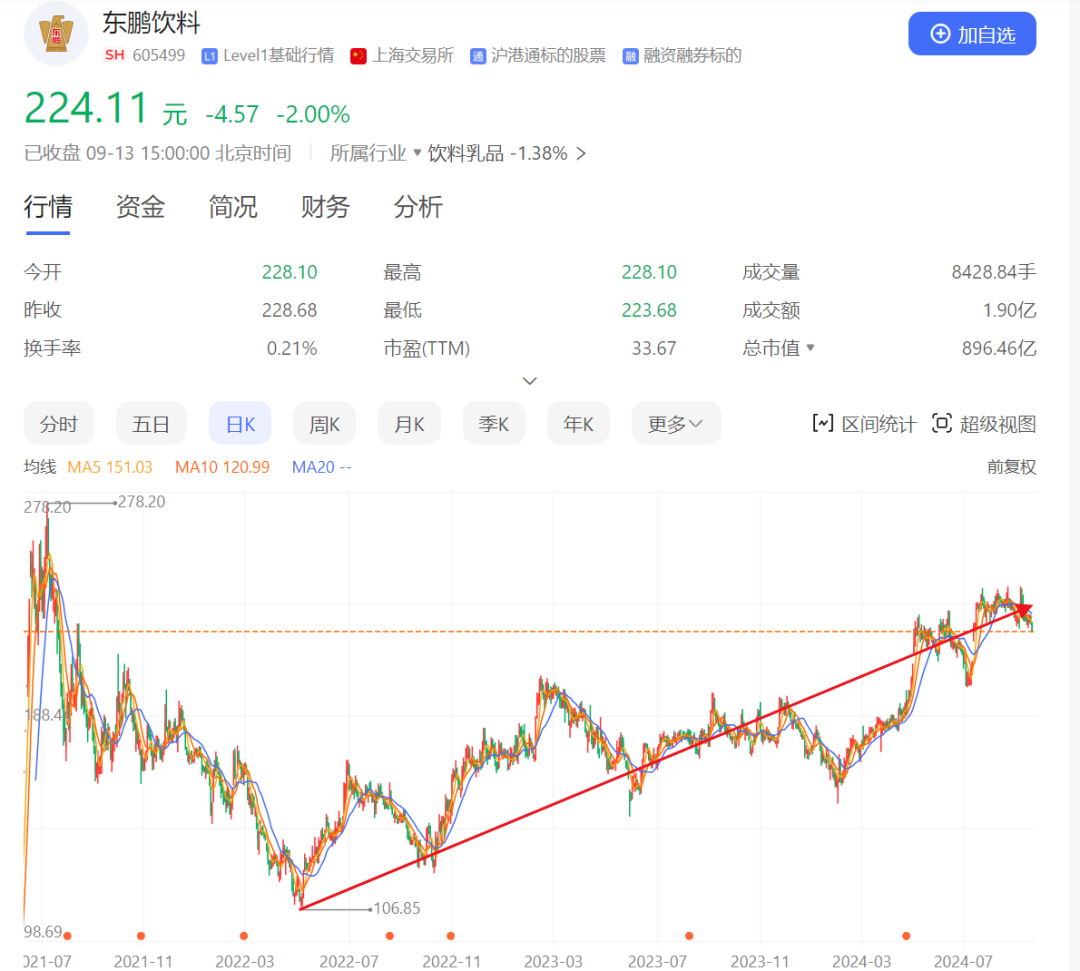The width and height of the screenshot is (1080, 971).
Task: Click the 224.11 current price
Action: 86,109
